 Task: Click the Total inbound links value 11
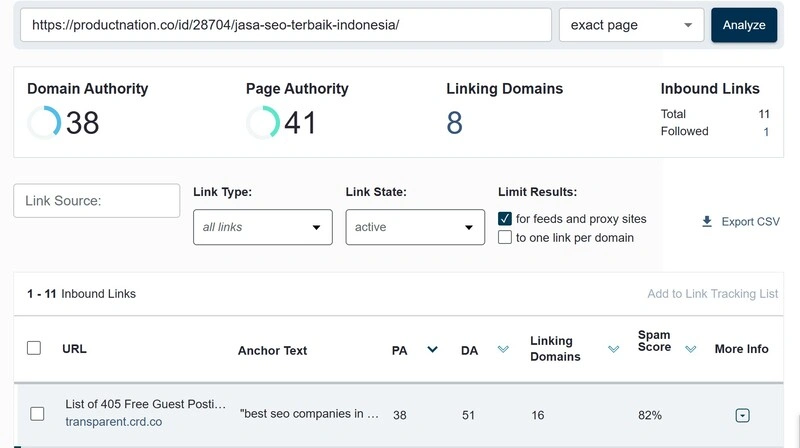(x=764, y=114)
